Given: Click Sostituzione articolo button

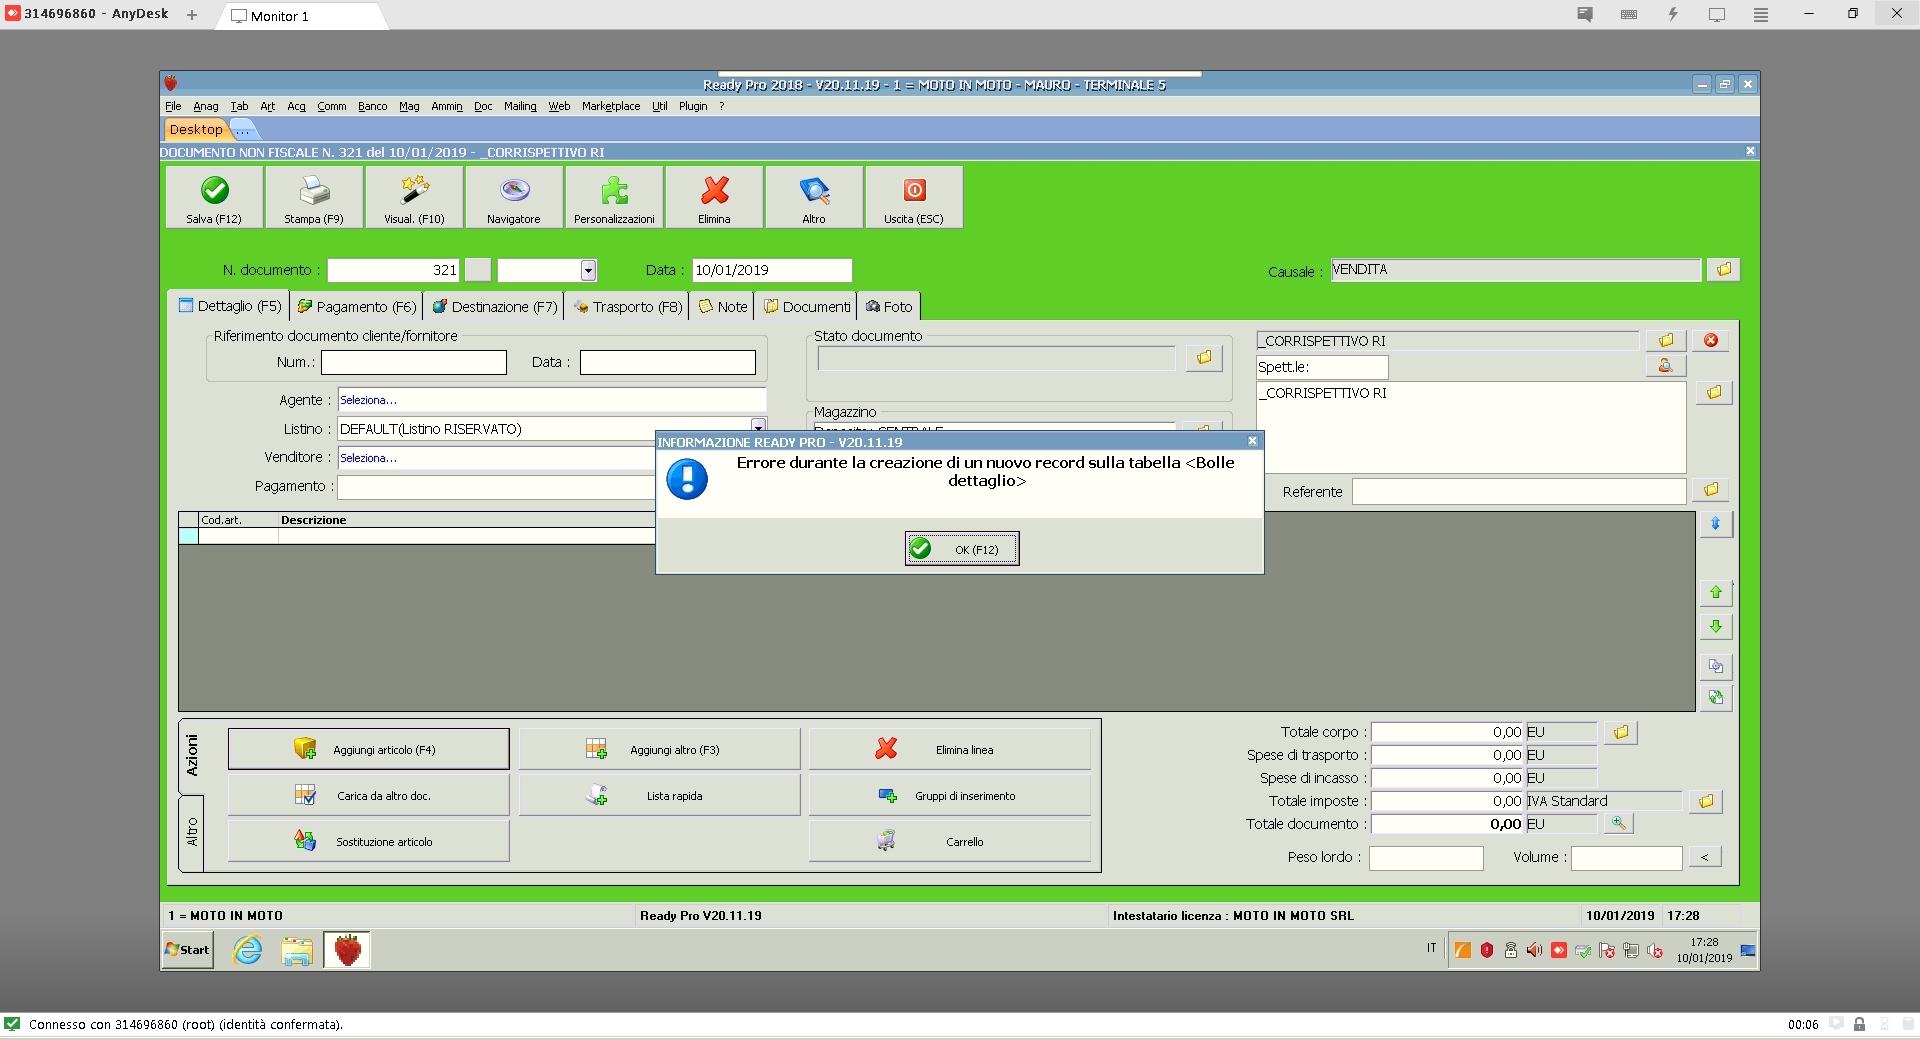Looking at the screenshot, I should point(368,841).
